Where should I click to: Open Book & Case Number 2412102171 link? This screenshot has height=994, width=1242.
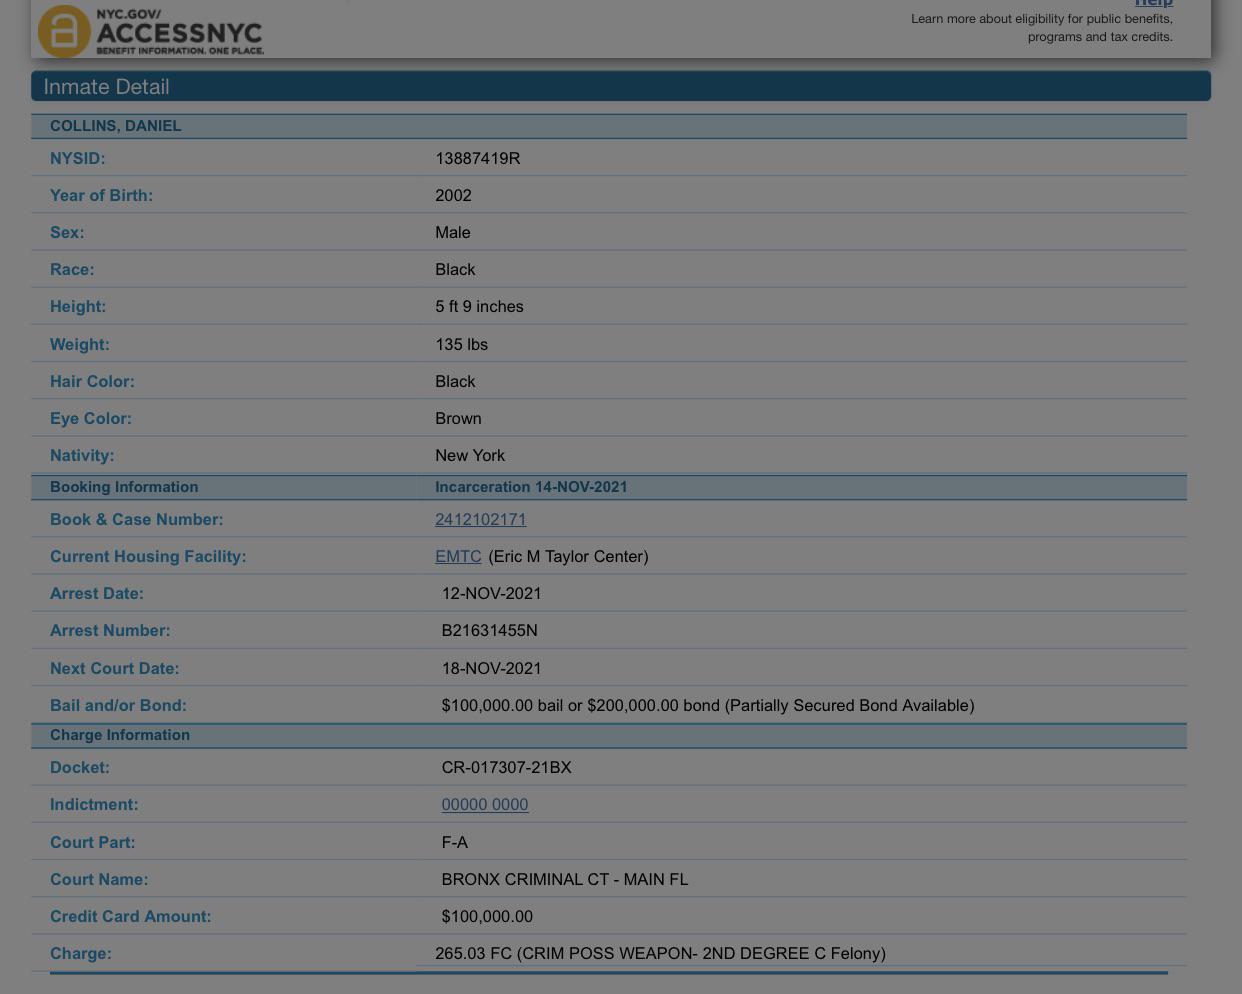click(480, 519)
